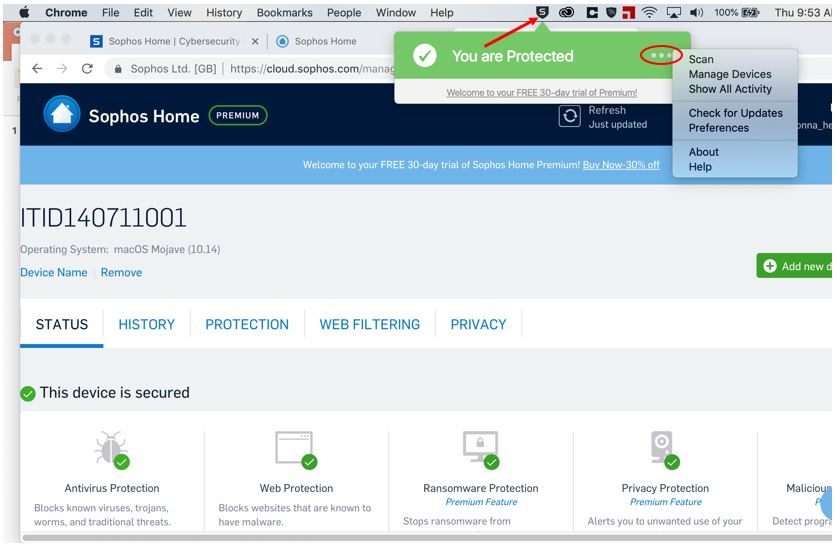Click the padlock icon in address bar

click(119, 69)
